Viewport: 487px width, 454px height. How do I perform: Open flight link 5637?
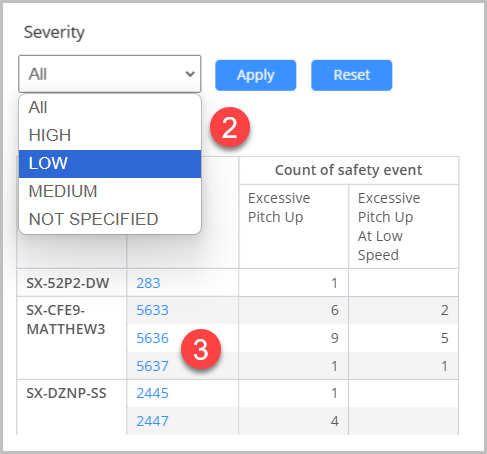click(152, 366)
